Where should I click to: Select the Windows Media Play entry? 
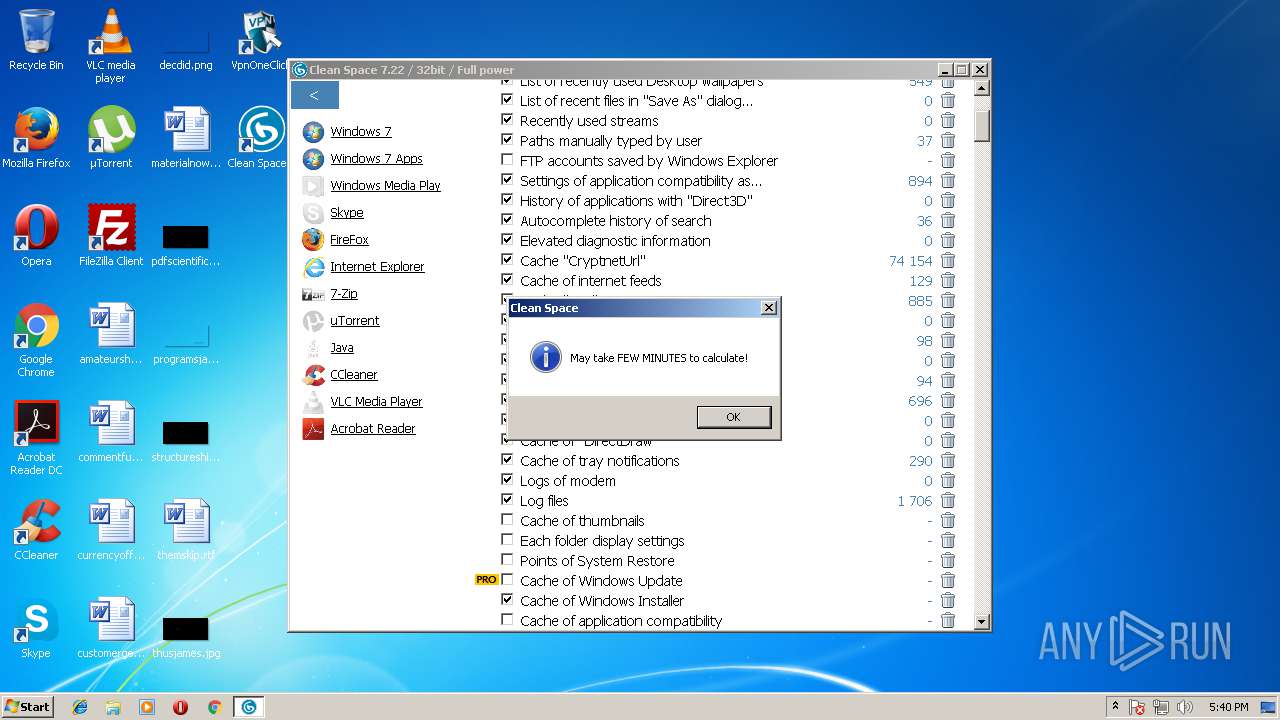point(385,186)
